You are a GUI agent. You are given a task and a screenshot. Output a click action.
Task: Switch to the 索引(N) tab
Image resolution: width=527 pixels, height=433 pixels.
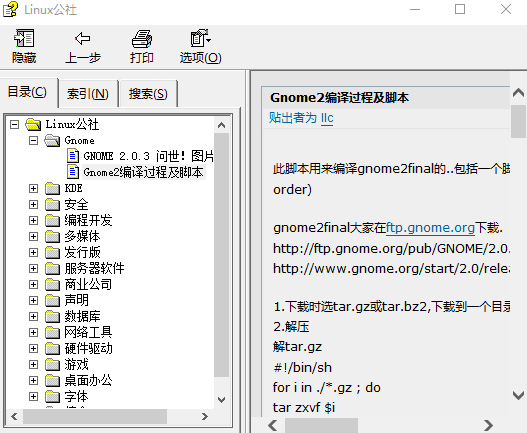tap(88, 93)
